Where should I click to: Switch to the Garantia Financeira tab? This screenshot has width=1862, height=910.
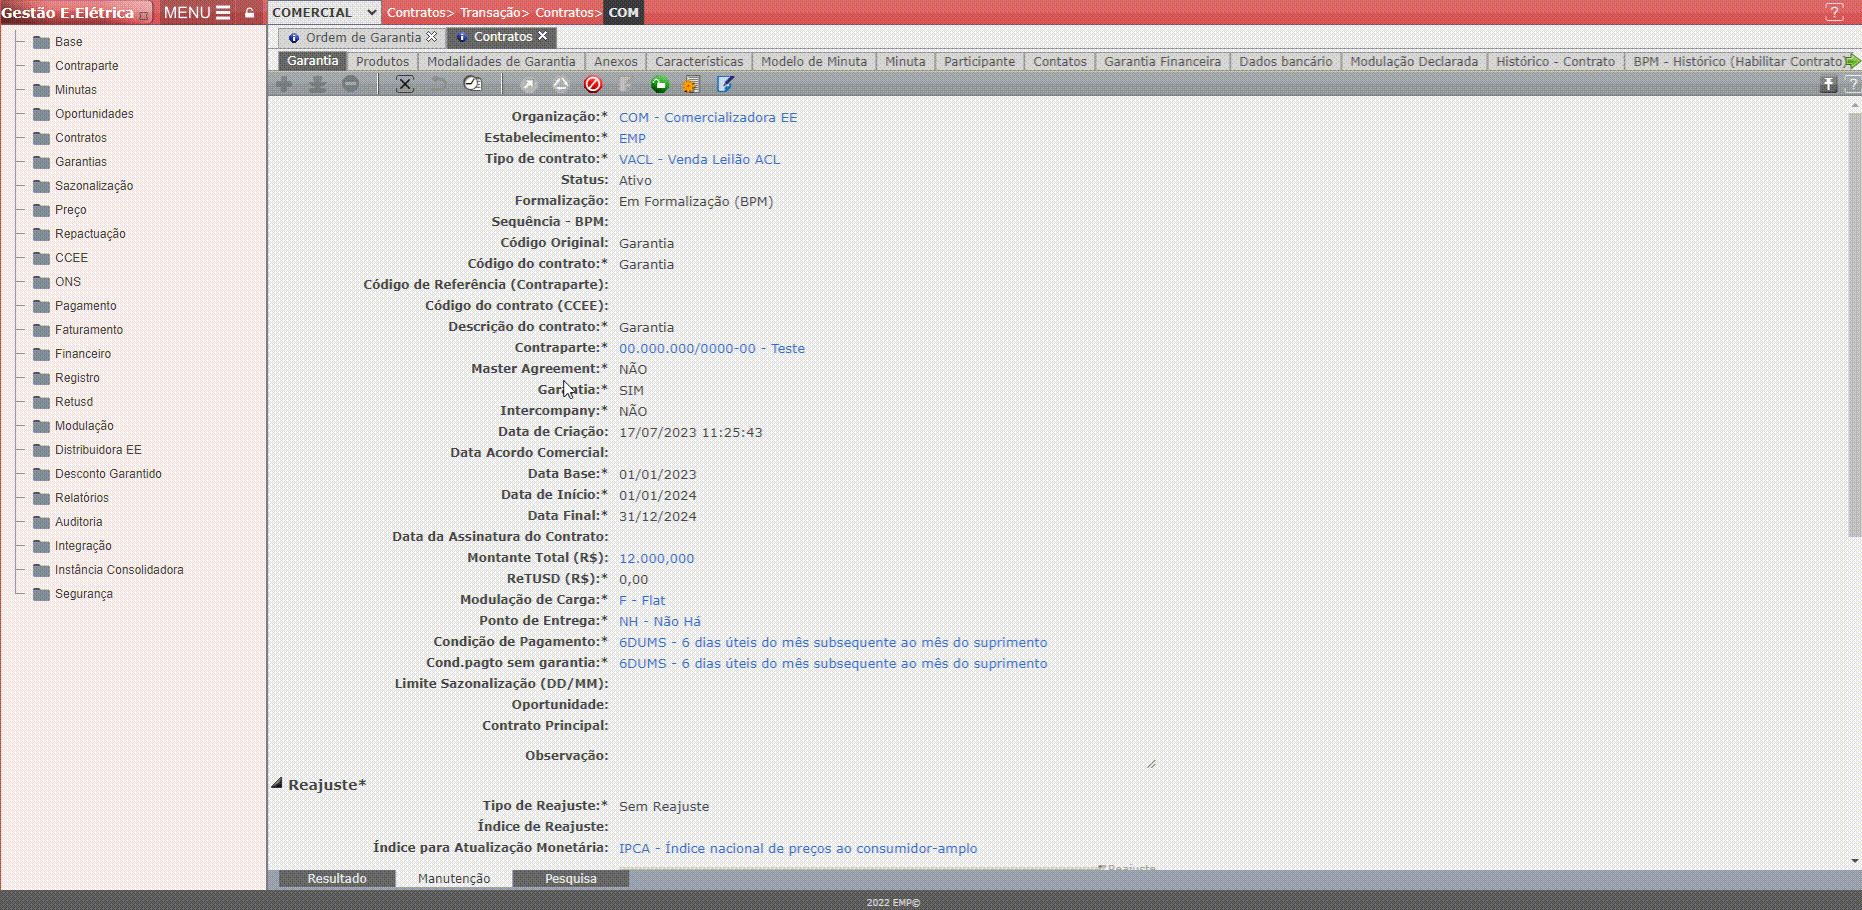tap(1162, 61)
